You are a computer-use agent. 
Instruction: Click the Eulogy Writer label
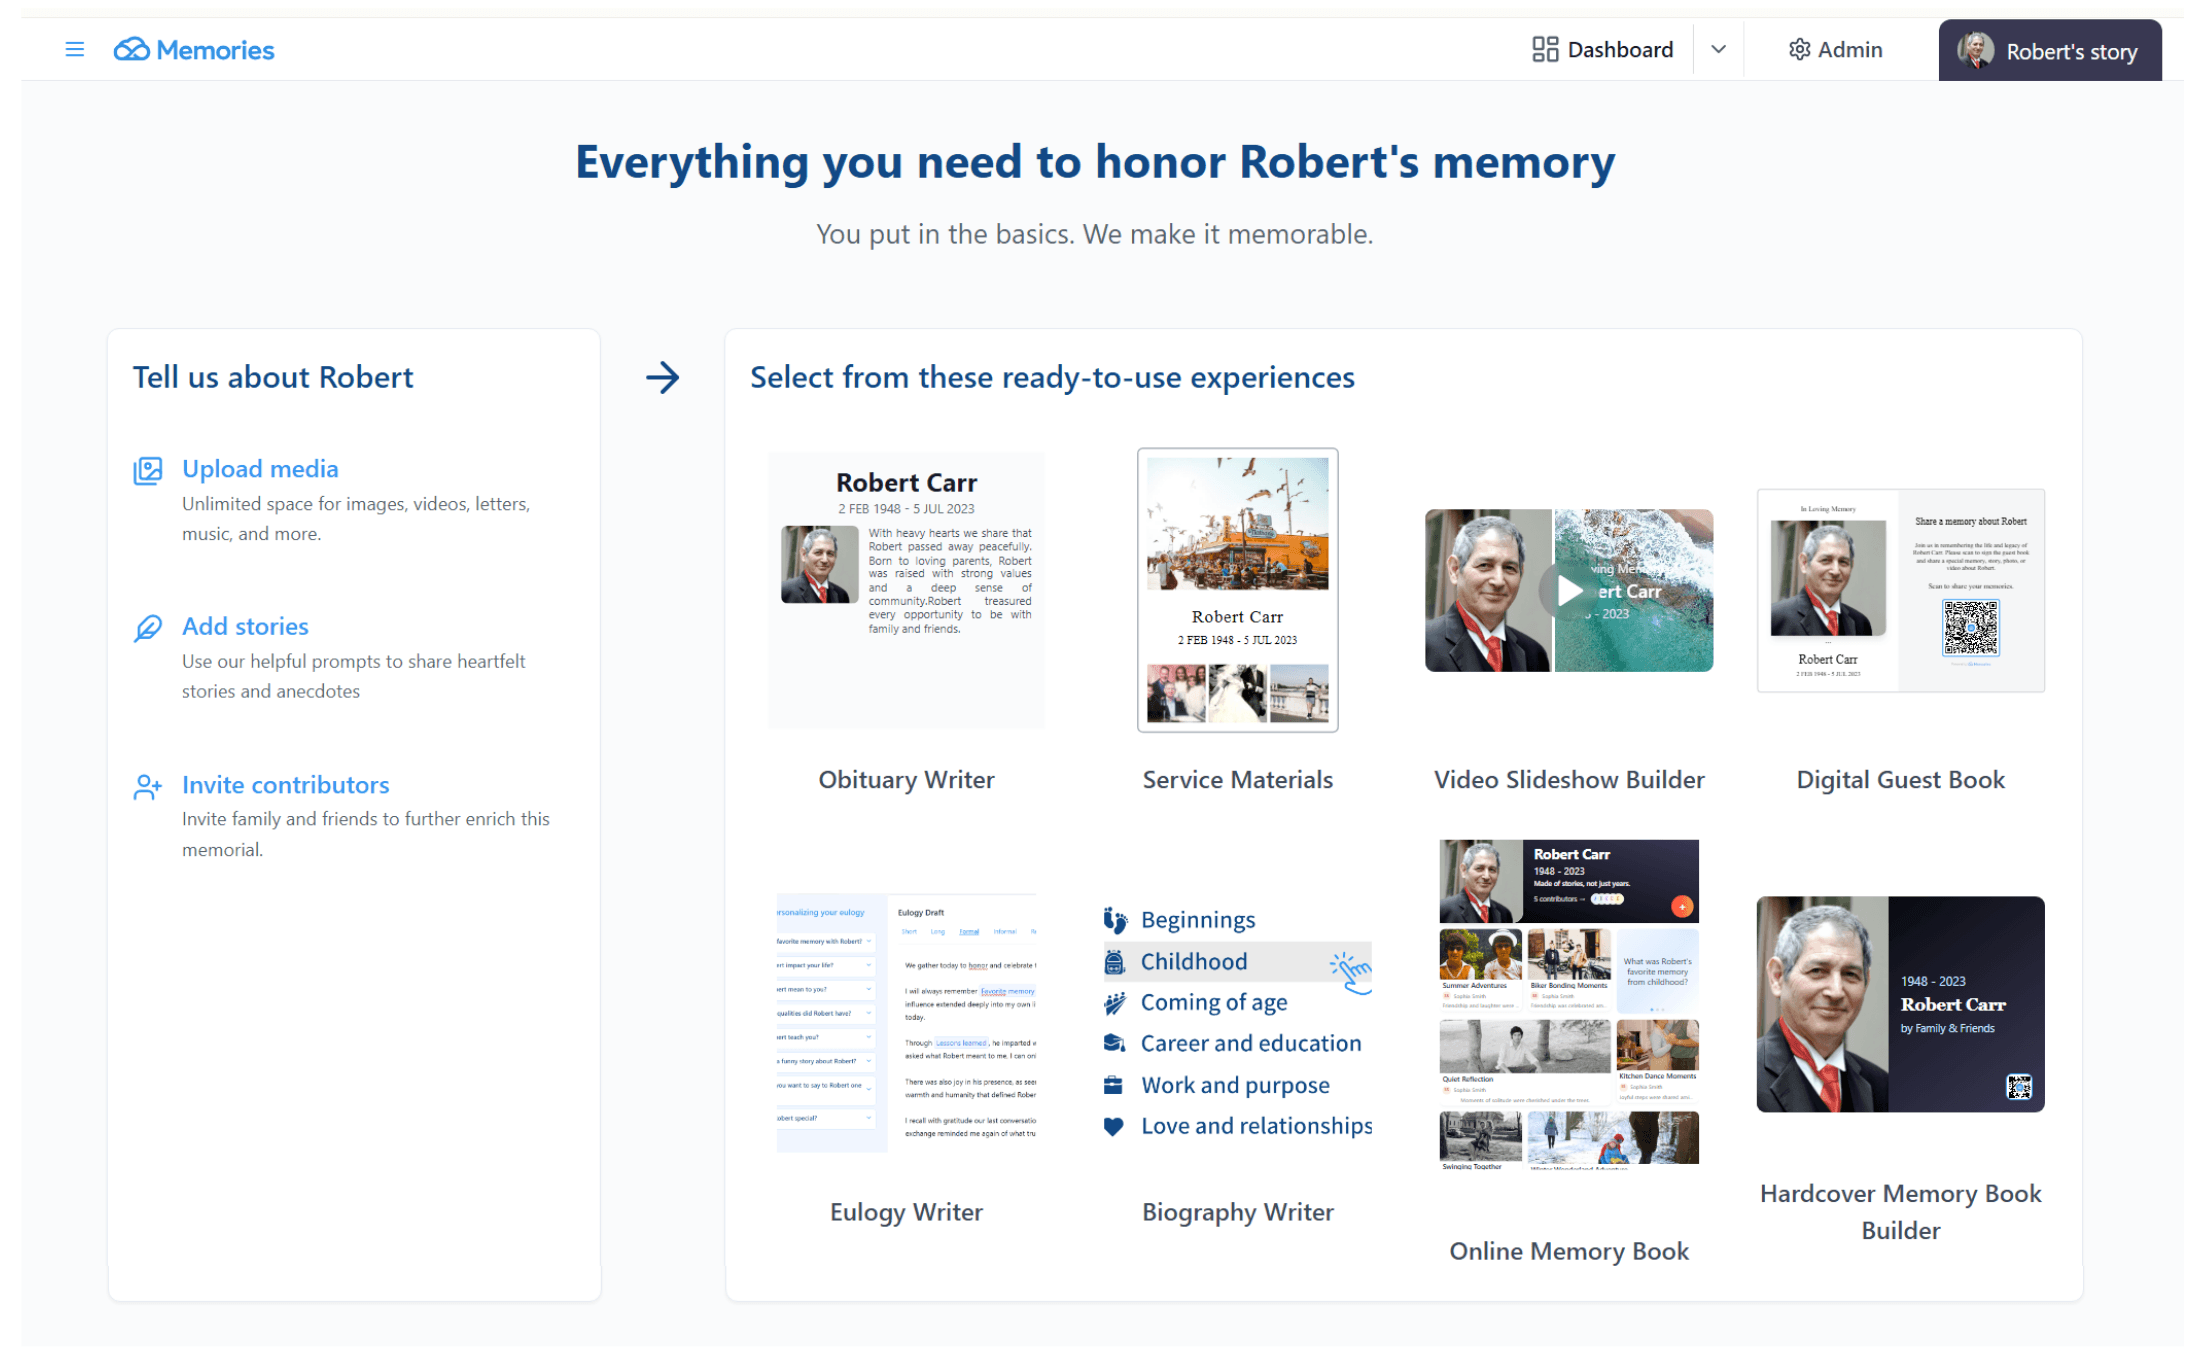coord(906,1211)
